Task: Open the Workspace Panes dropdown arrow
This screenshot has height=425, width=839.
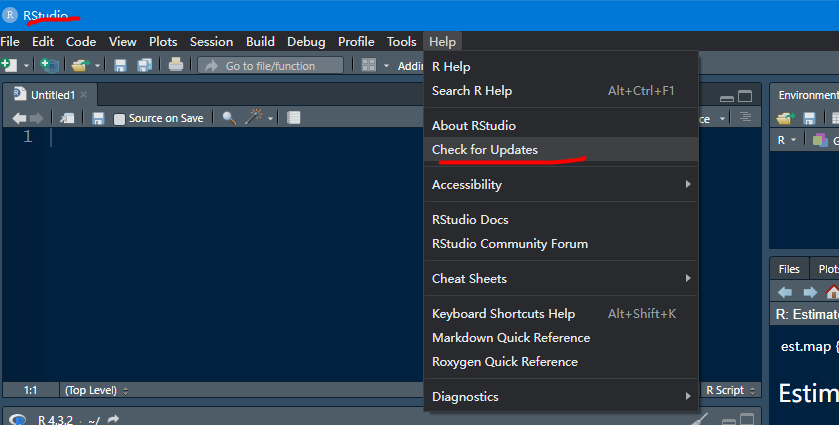Action: [x=386, y=66]
